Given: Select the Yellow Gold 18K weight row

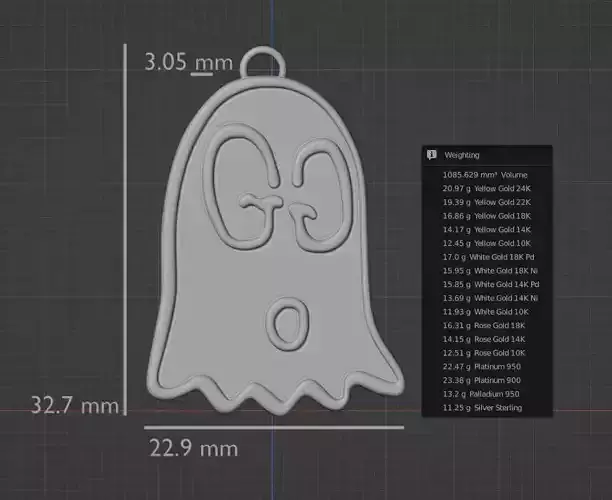Looking at the screenshot, I should 487,216.
